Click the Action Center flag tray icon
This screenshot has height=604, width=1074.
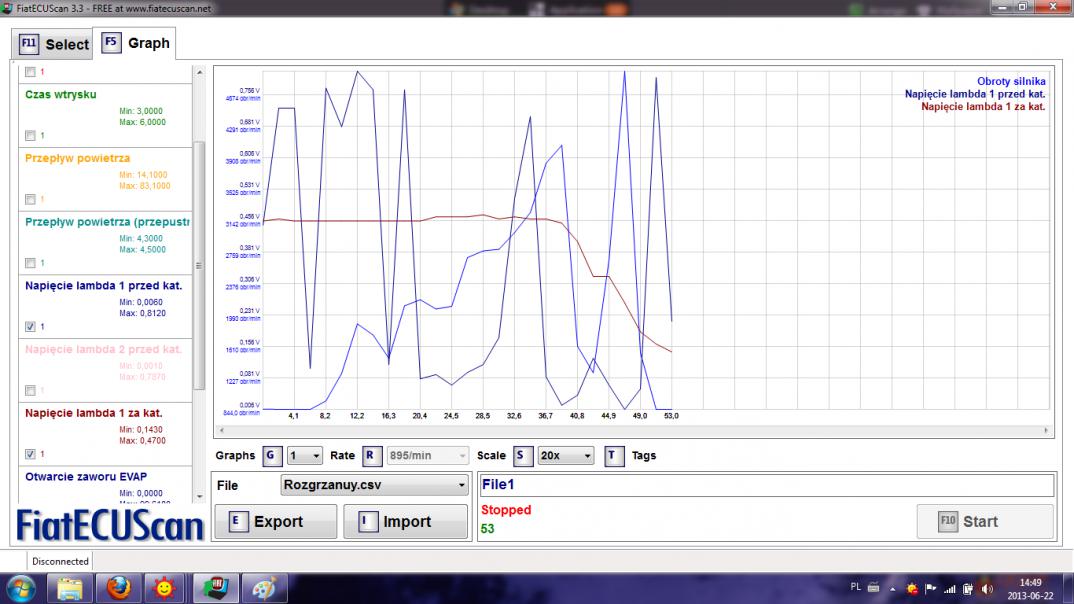point(931,589)
